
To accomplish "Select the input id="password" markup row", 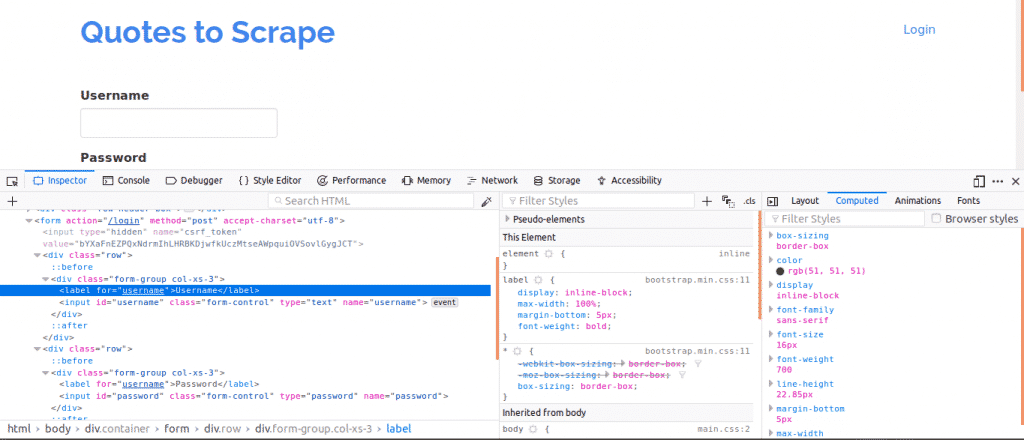I will pyautogui.click(x=253, y=396).
